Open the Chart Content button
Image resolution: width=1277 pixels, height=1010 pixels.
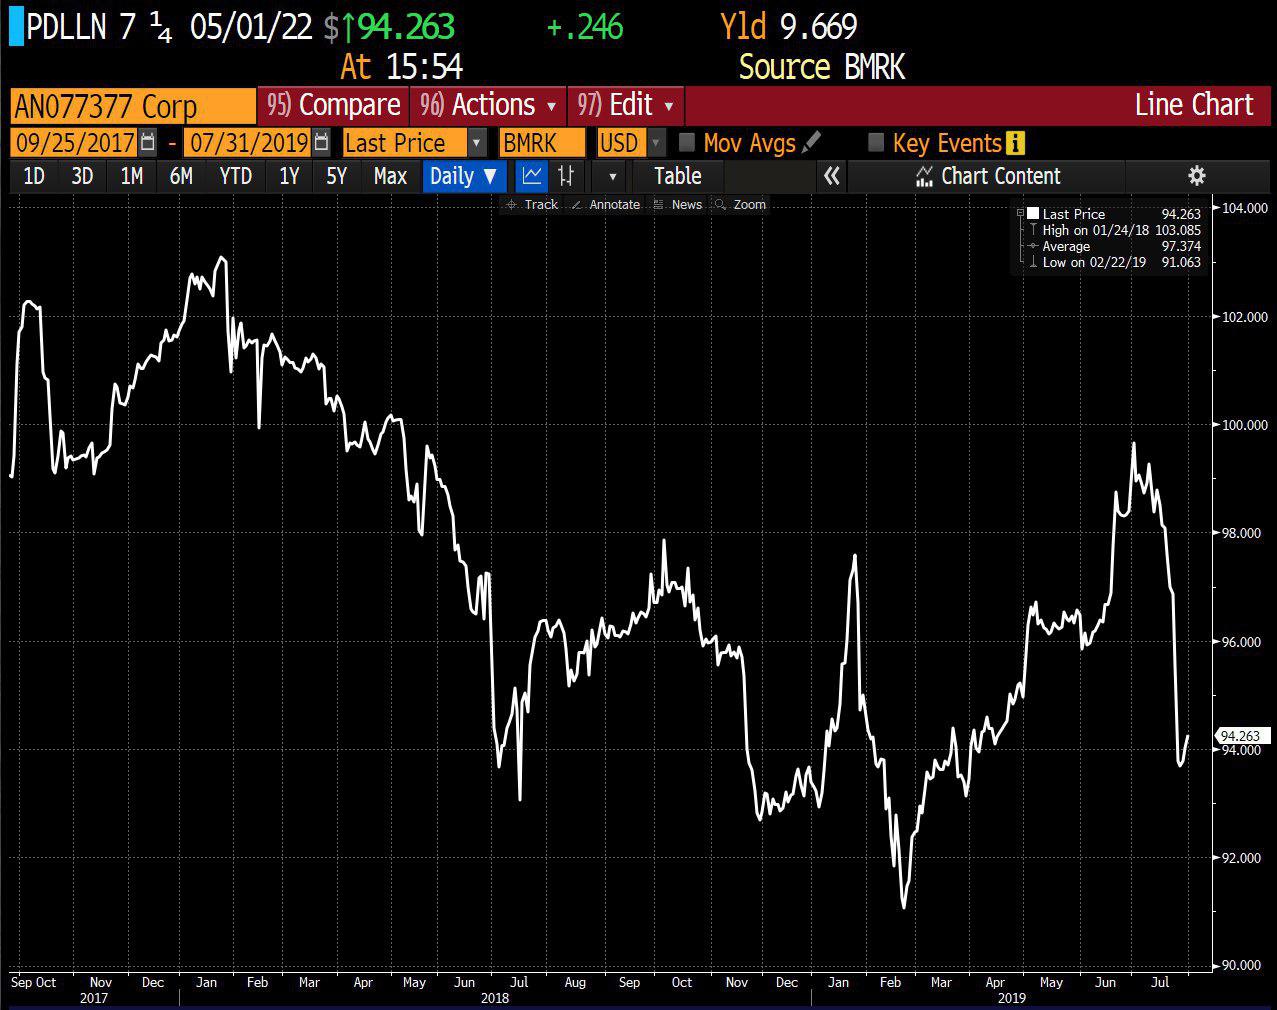click(987, 176)
